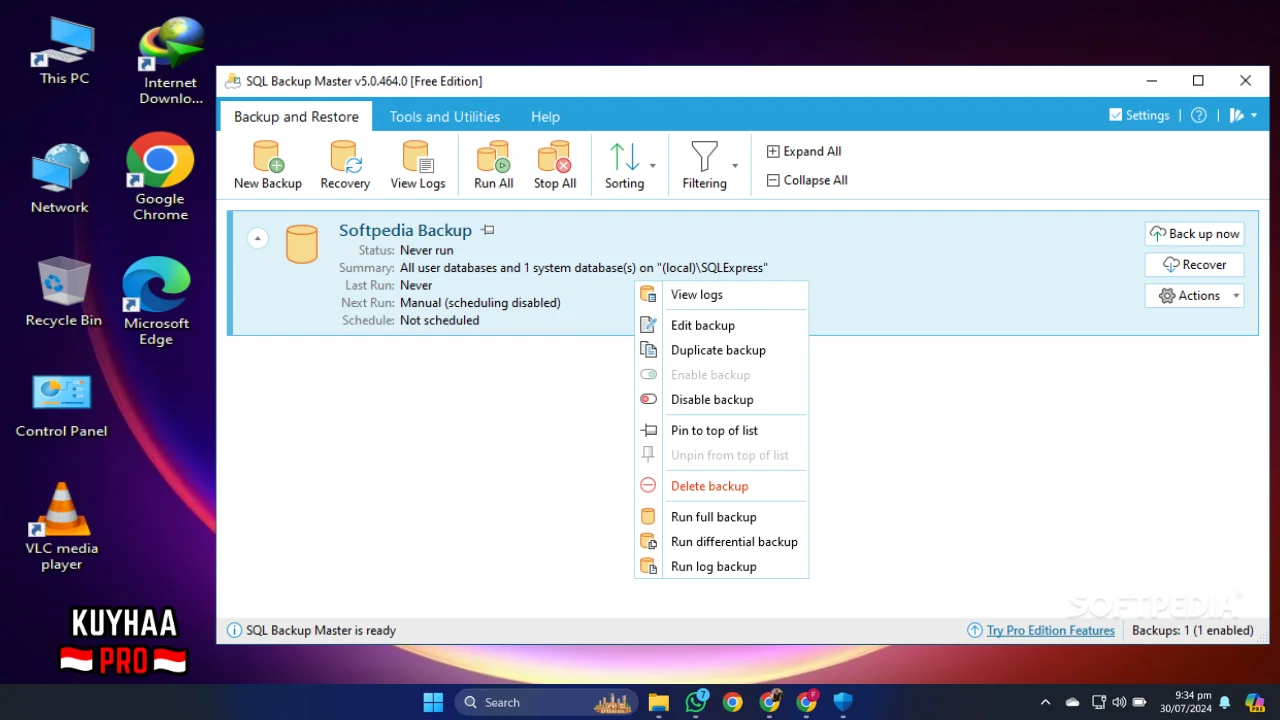The image size is (1280, 720).
Task: Select the Backup and Restore tab
Action: point(296,116)
